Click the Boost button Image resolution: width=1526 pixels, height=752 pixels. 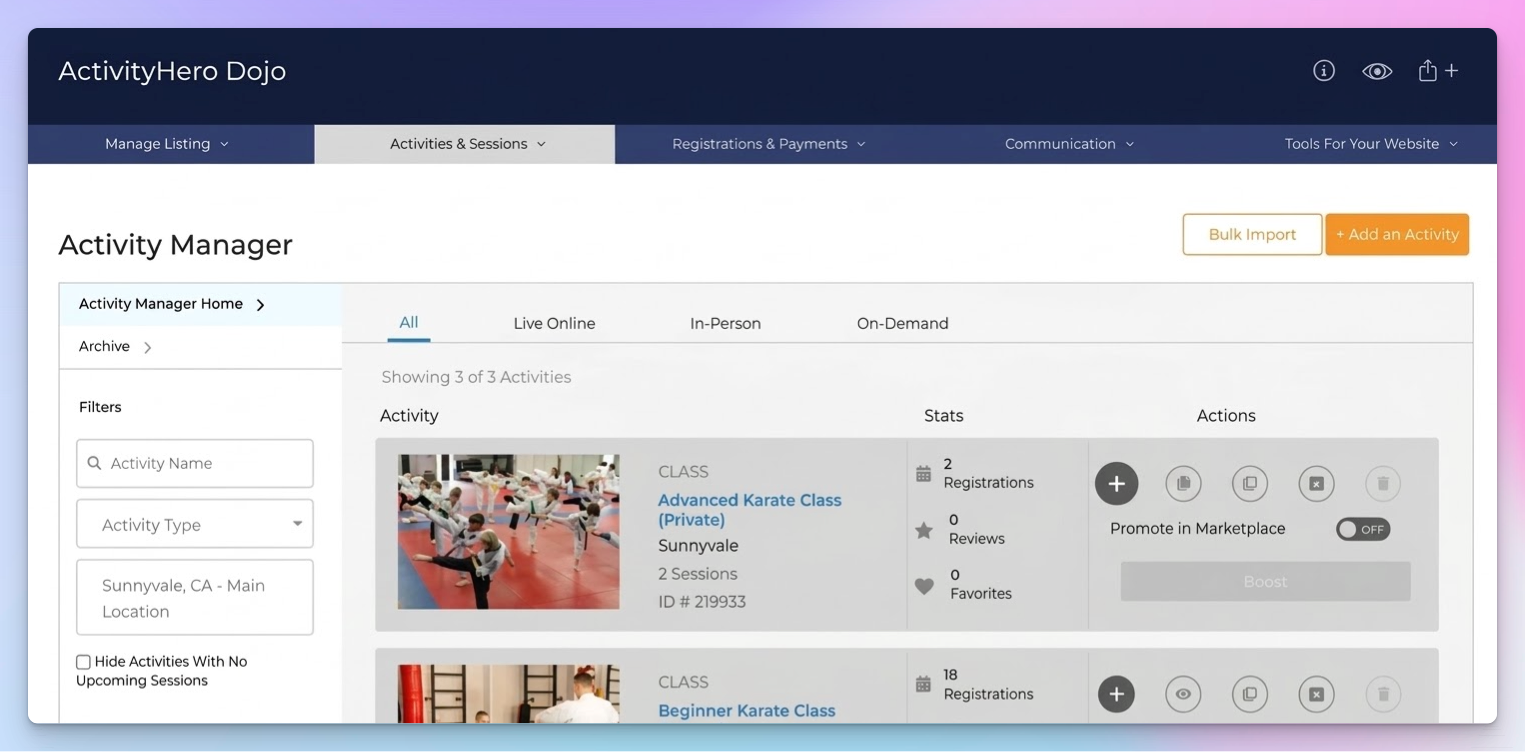(x=1265, y=581)
